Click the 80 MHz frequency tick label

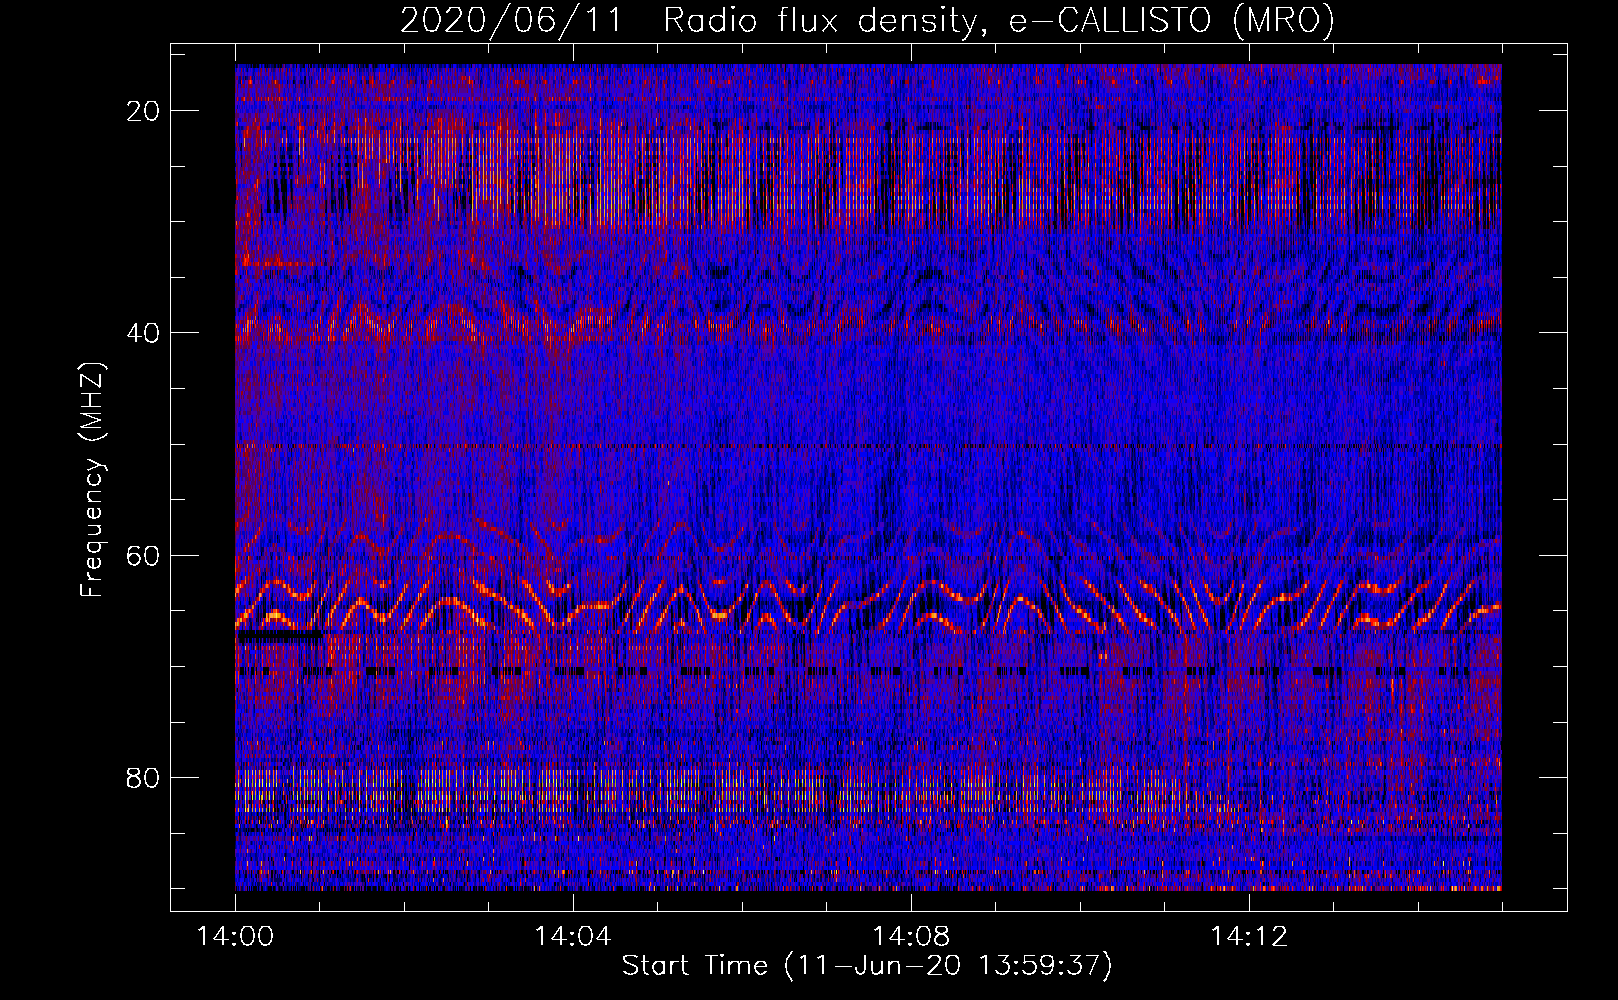[x=143, y=777]
